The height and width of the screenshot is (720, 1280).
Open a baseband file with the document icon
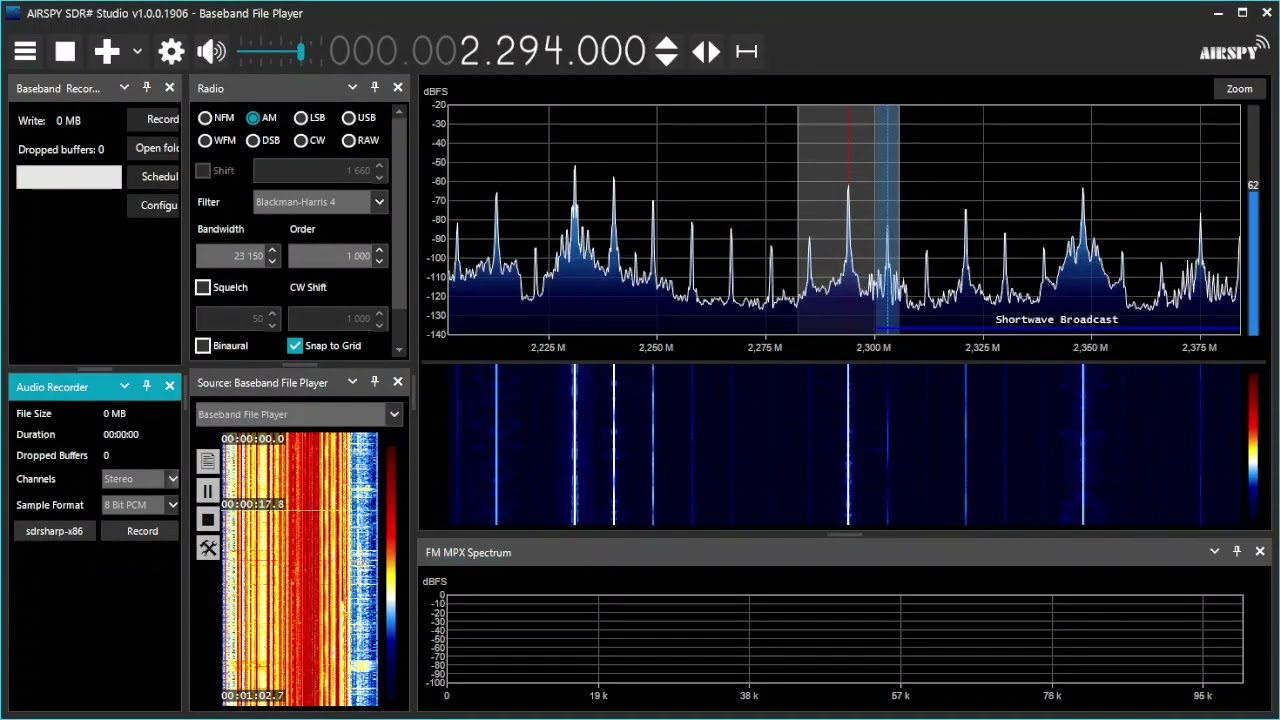click(208, 461)
